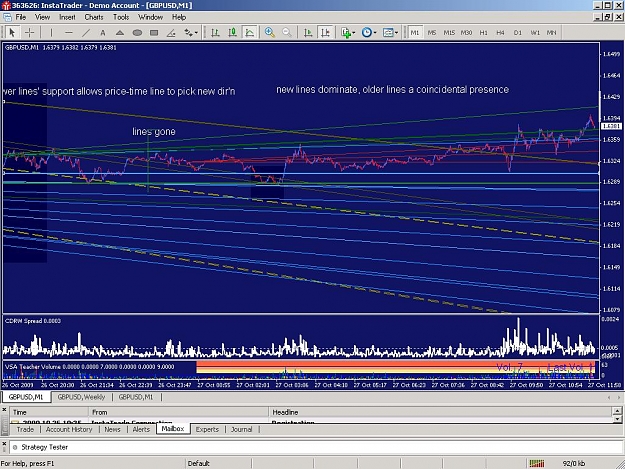The width and height of the screenshot is (625, 469).
Task: Sort mailbox by Time column header
Action: tap(49, 412)
